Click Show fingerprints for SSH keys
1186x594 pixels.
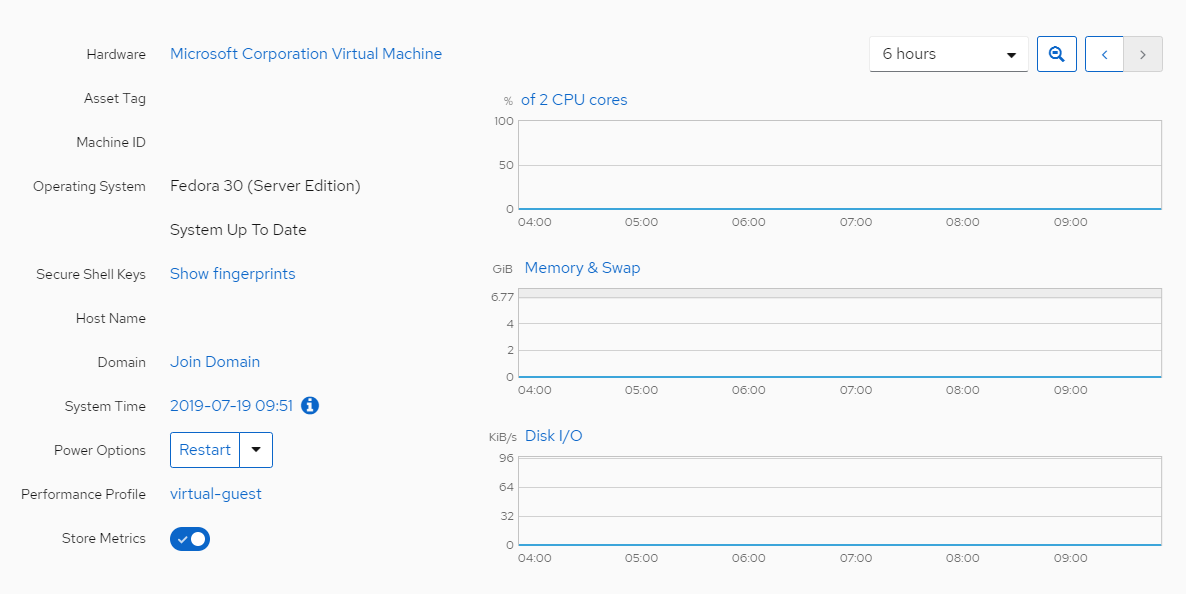232,273
